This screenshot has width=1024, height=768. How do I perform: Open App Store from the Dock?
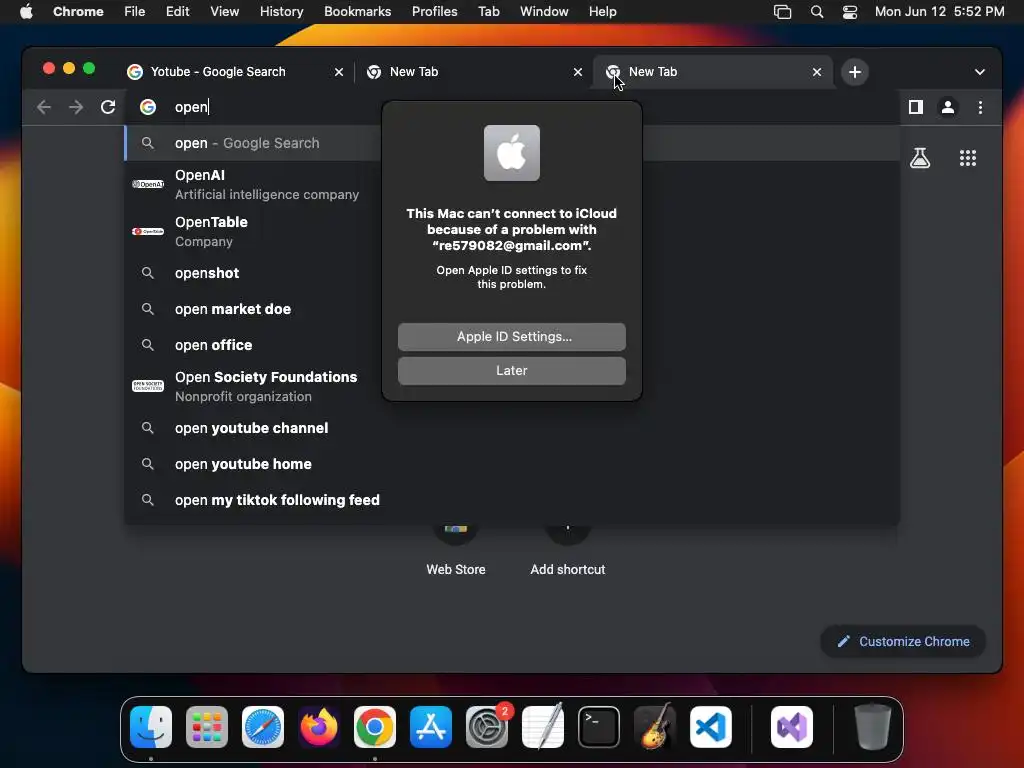click(x=430, y=727)
